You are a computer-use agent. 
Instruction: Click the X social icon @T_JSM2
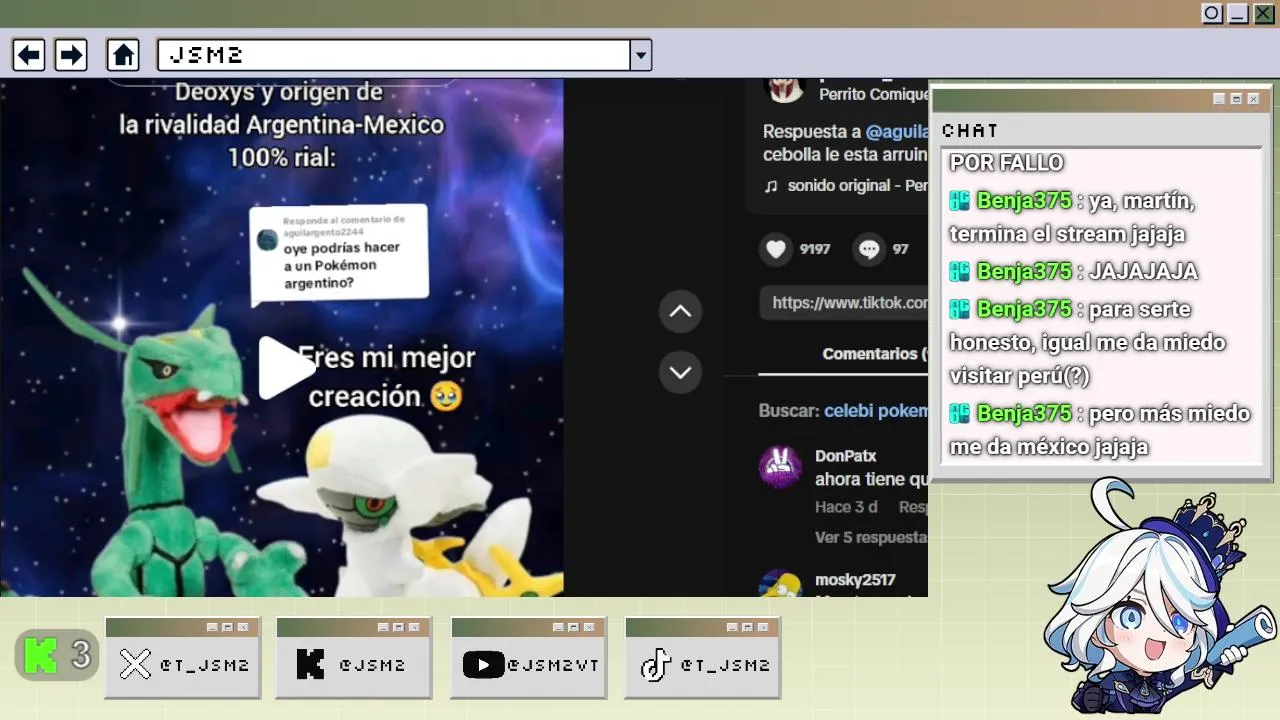click(135, 665)
